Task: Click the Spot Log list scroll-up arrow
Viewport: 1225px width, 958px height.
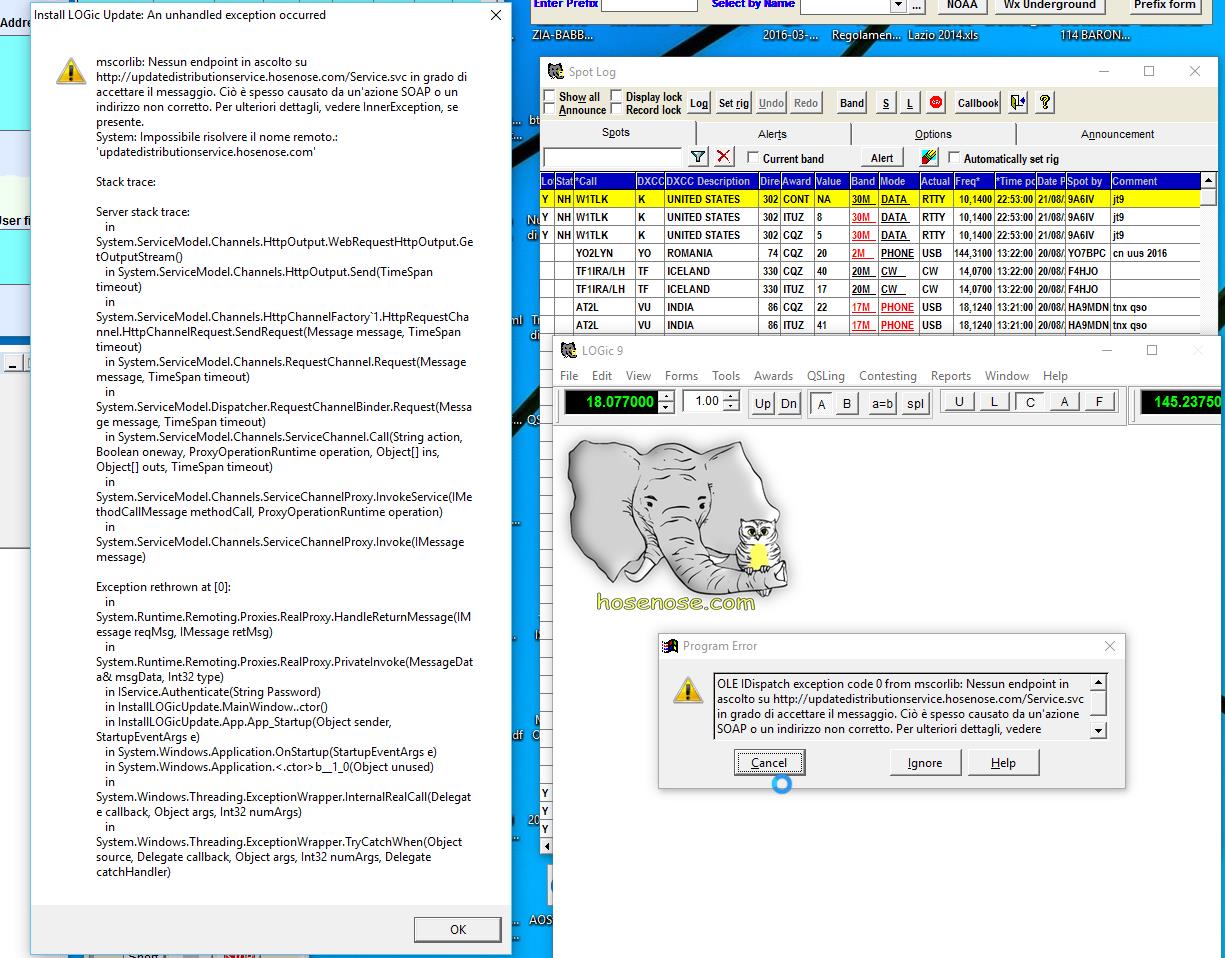Action: (1208, 181)
